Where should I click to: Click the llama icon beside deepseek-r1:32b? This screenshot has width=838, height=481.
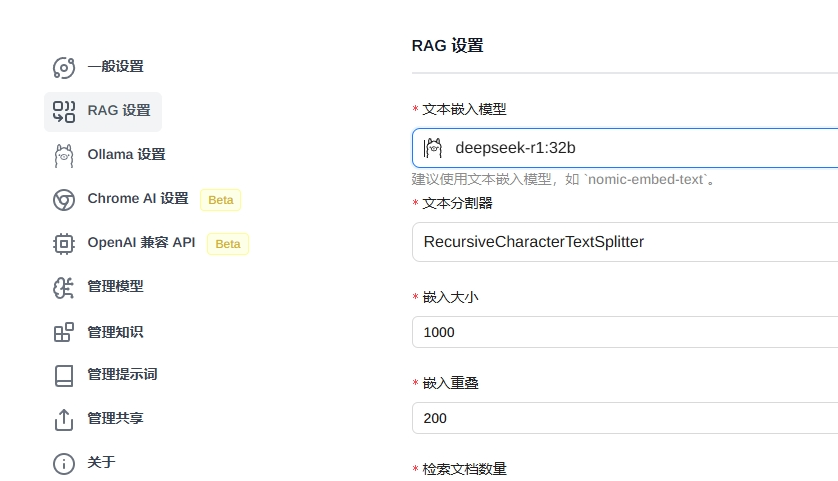tap(433, 148)
